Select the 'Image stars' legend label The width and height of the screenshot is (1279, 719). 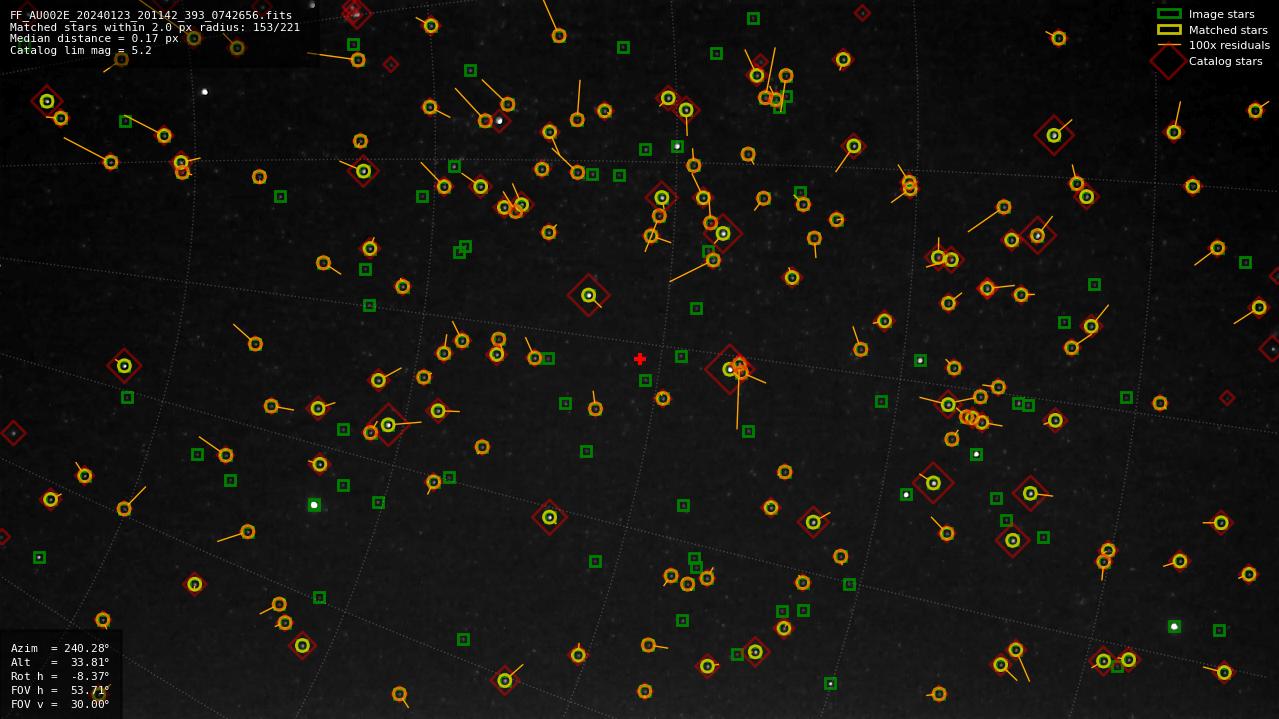click(x=1221, y=14)
